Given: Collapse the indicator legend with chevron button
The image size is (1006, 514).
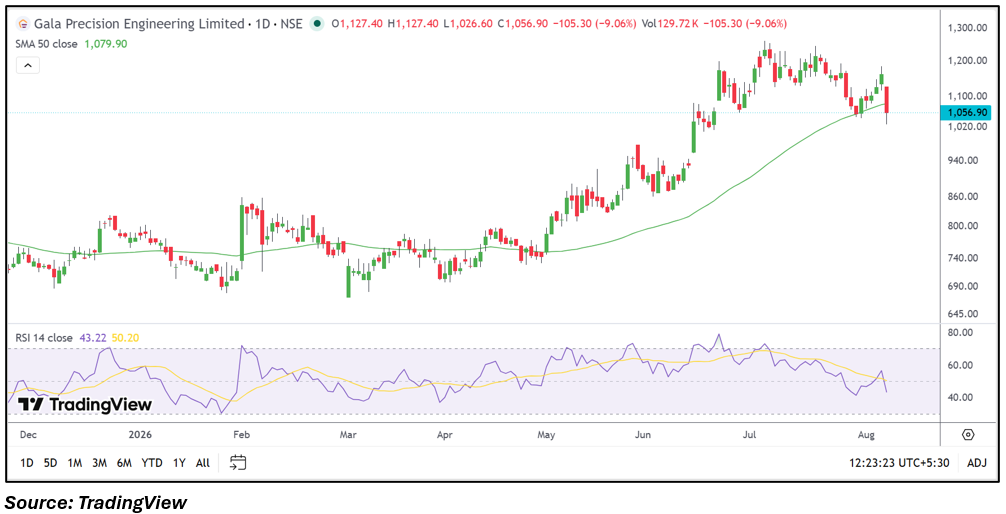Looking at the screenshot, I should [29, 65].
